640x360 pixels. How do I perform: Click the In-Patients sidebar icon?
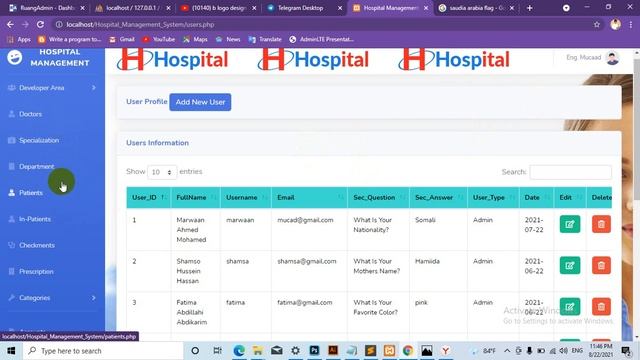coord(11,219)
